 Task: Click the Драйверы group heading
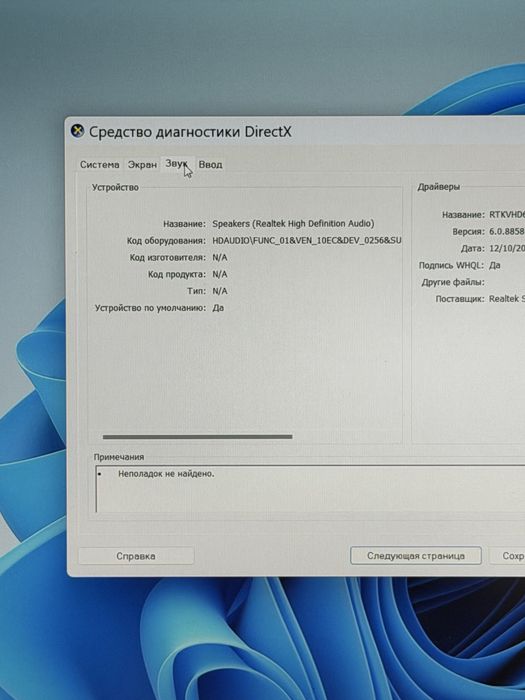[x=438, y=187]
